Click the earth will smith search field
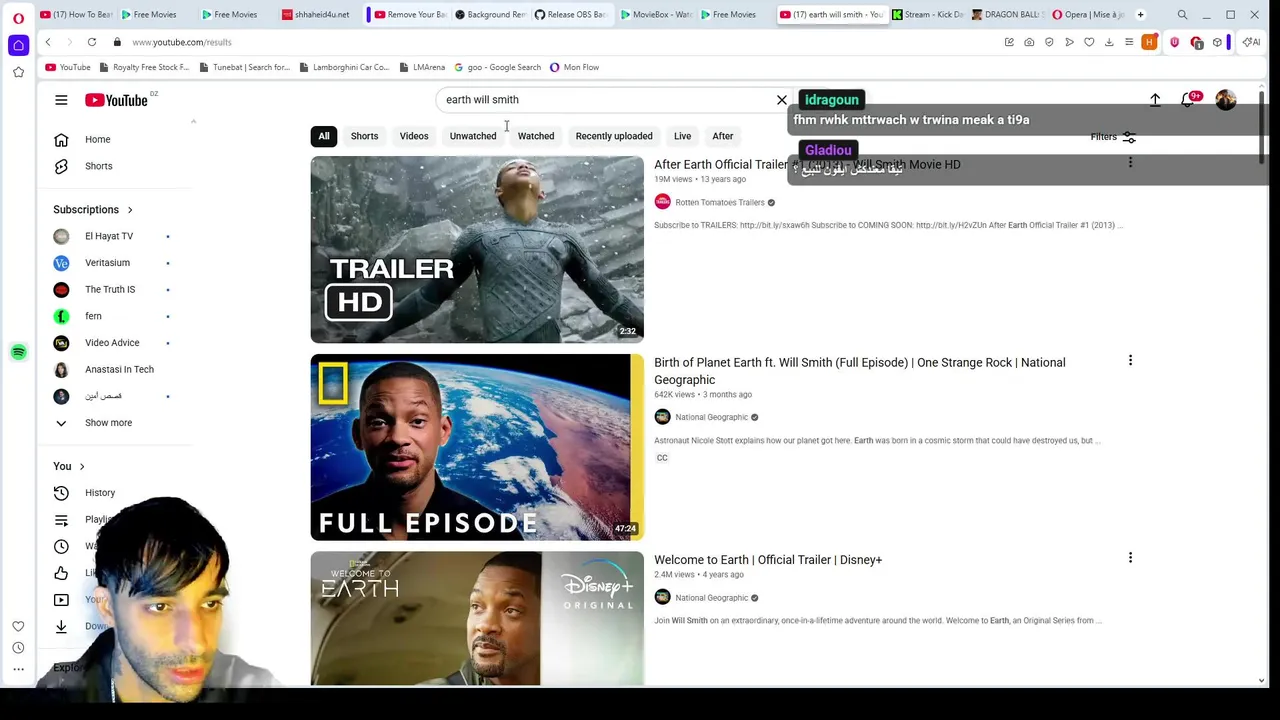Screen dimensions: 1280x720 [x=606, y=100]
